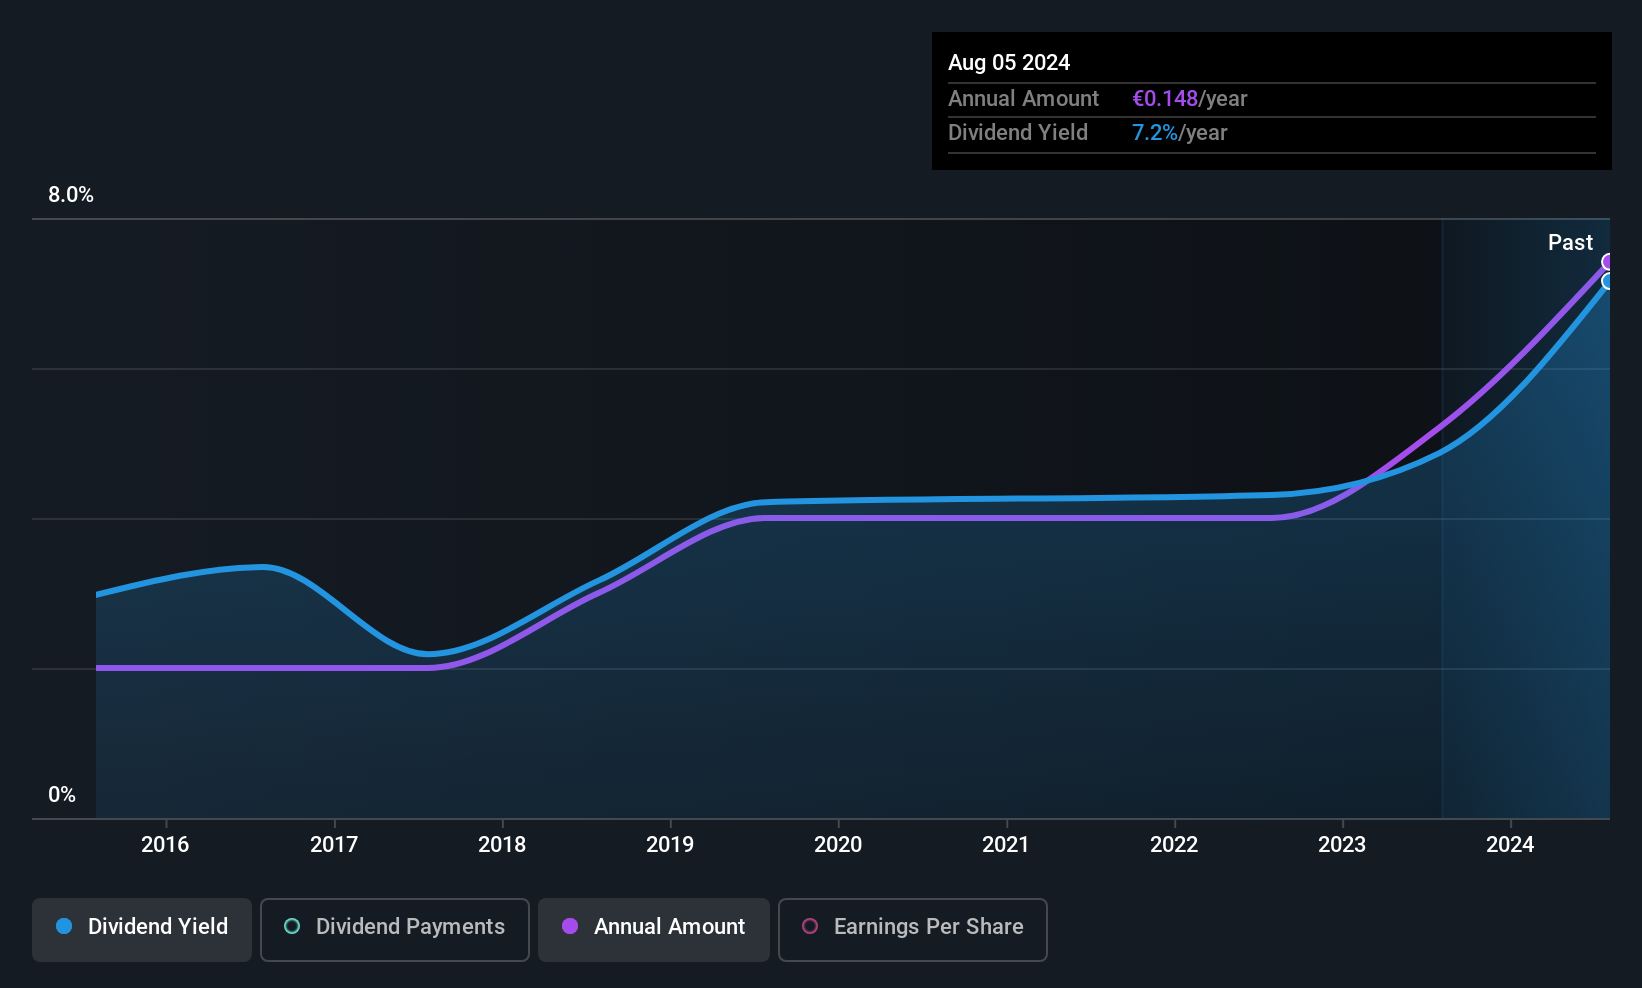The image size is (1642, 988).
Task: Click the 2024 x-axis label
Action: tap(1510, 844)
